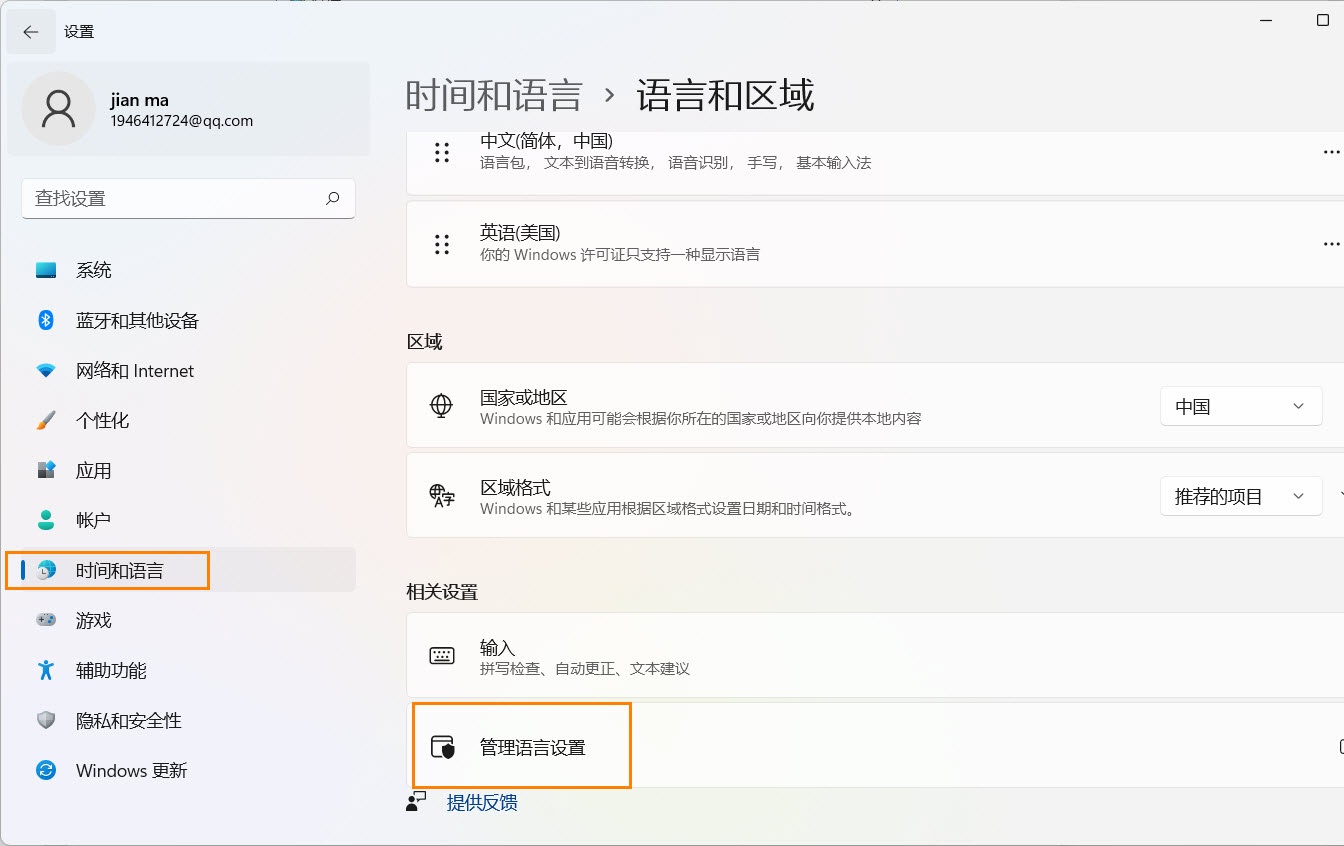
Task: Click the search magnifier icon
Action: tap(333, 198)
